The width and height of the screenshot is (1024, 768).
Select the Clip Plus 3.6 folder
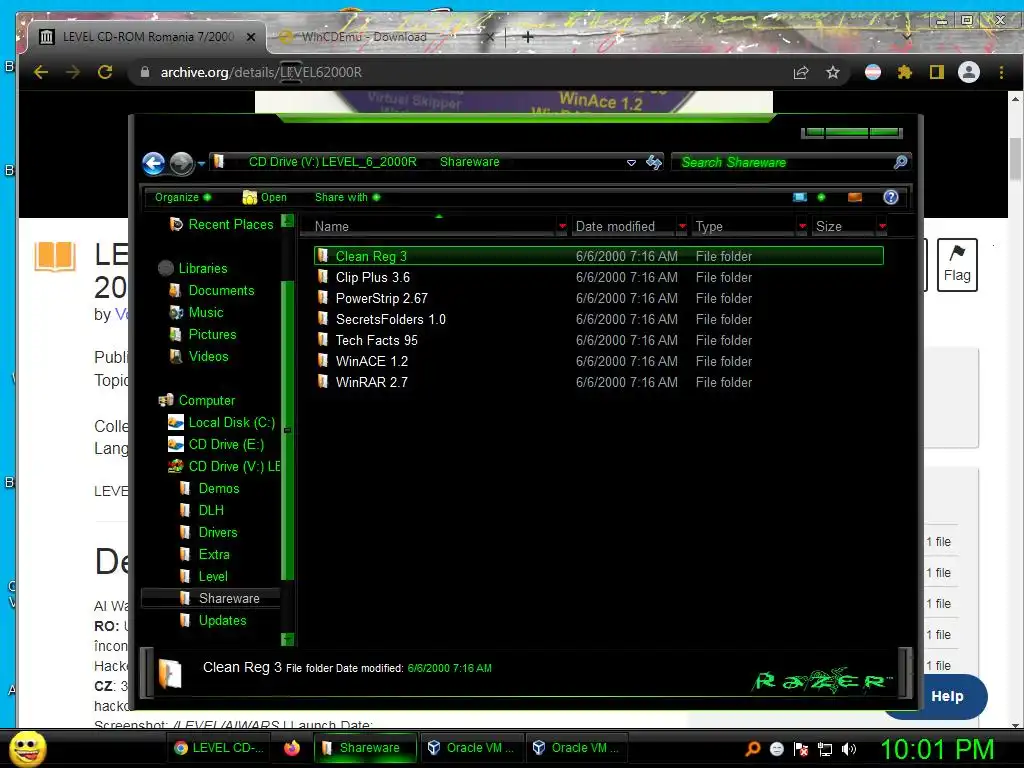point(598,277)
